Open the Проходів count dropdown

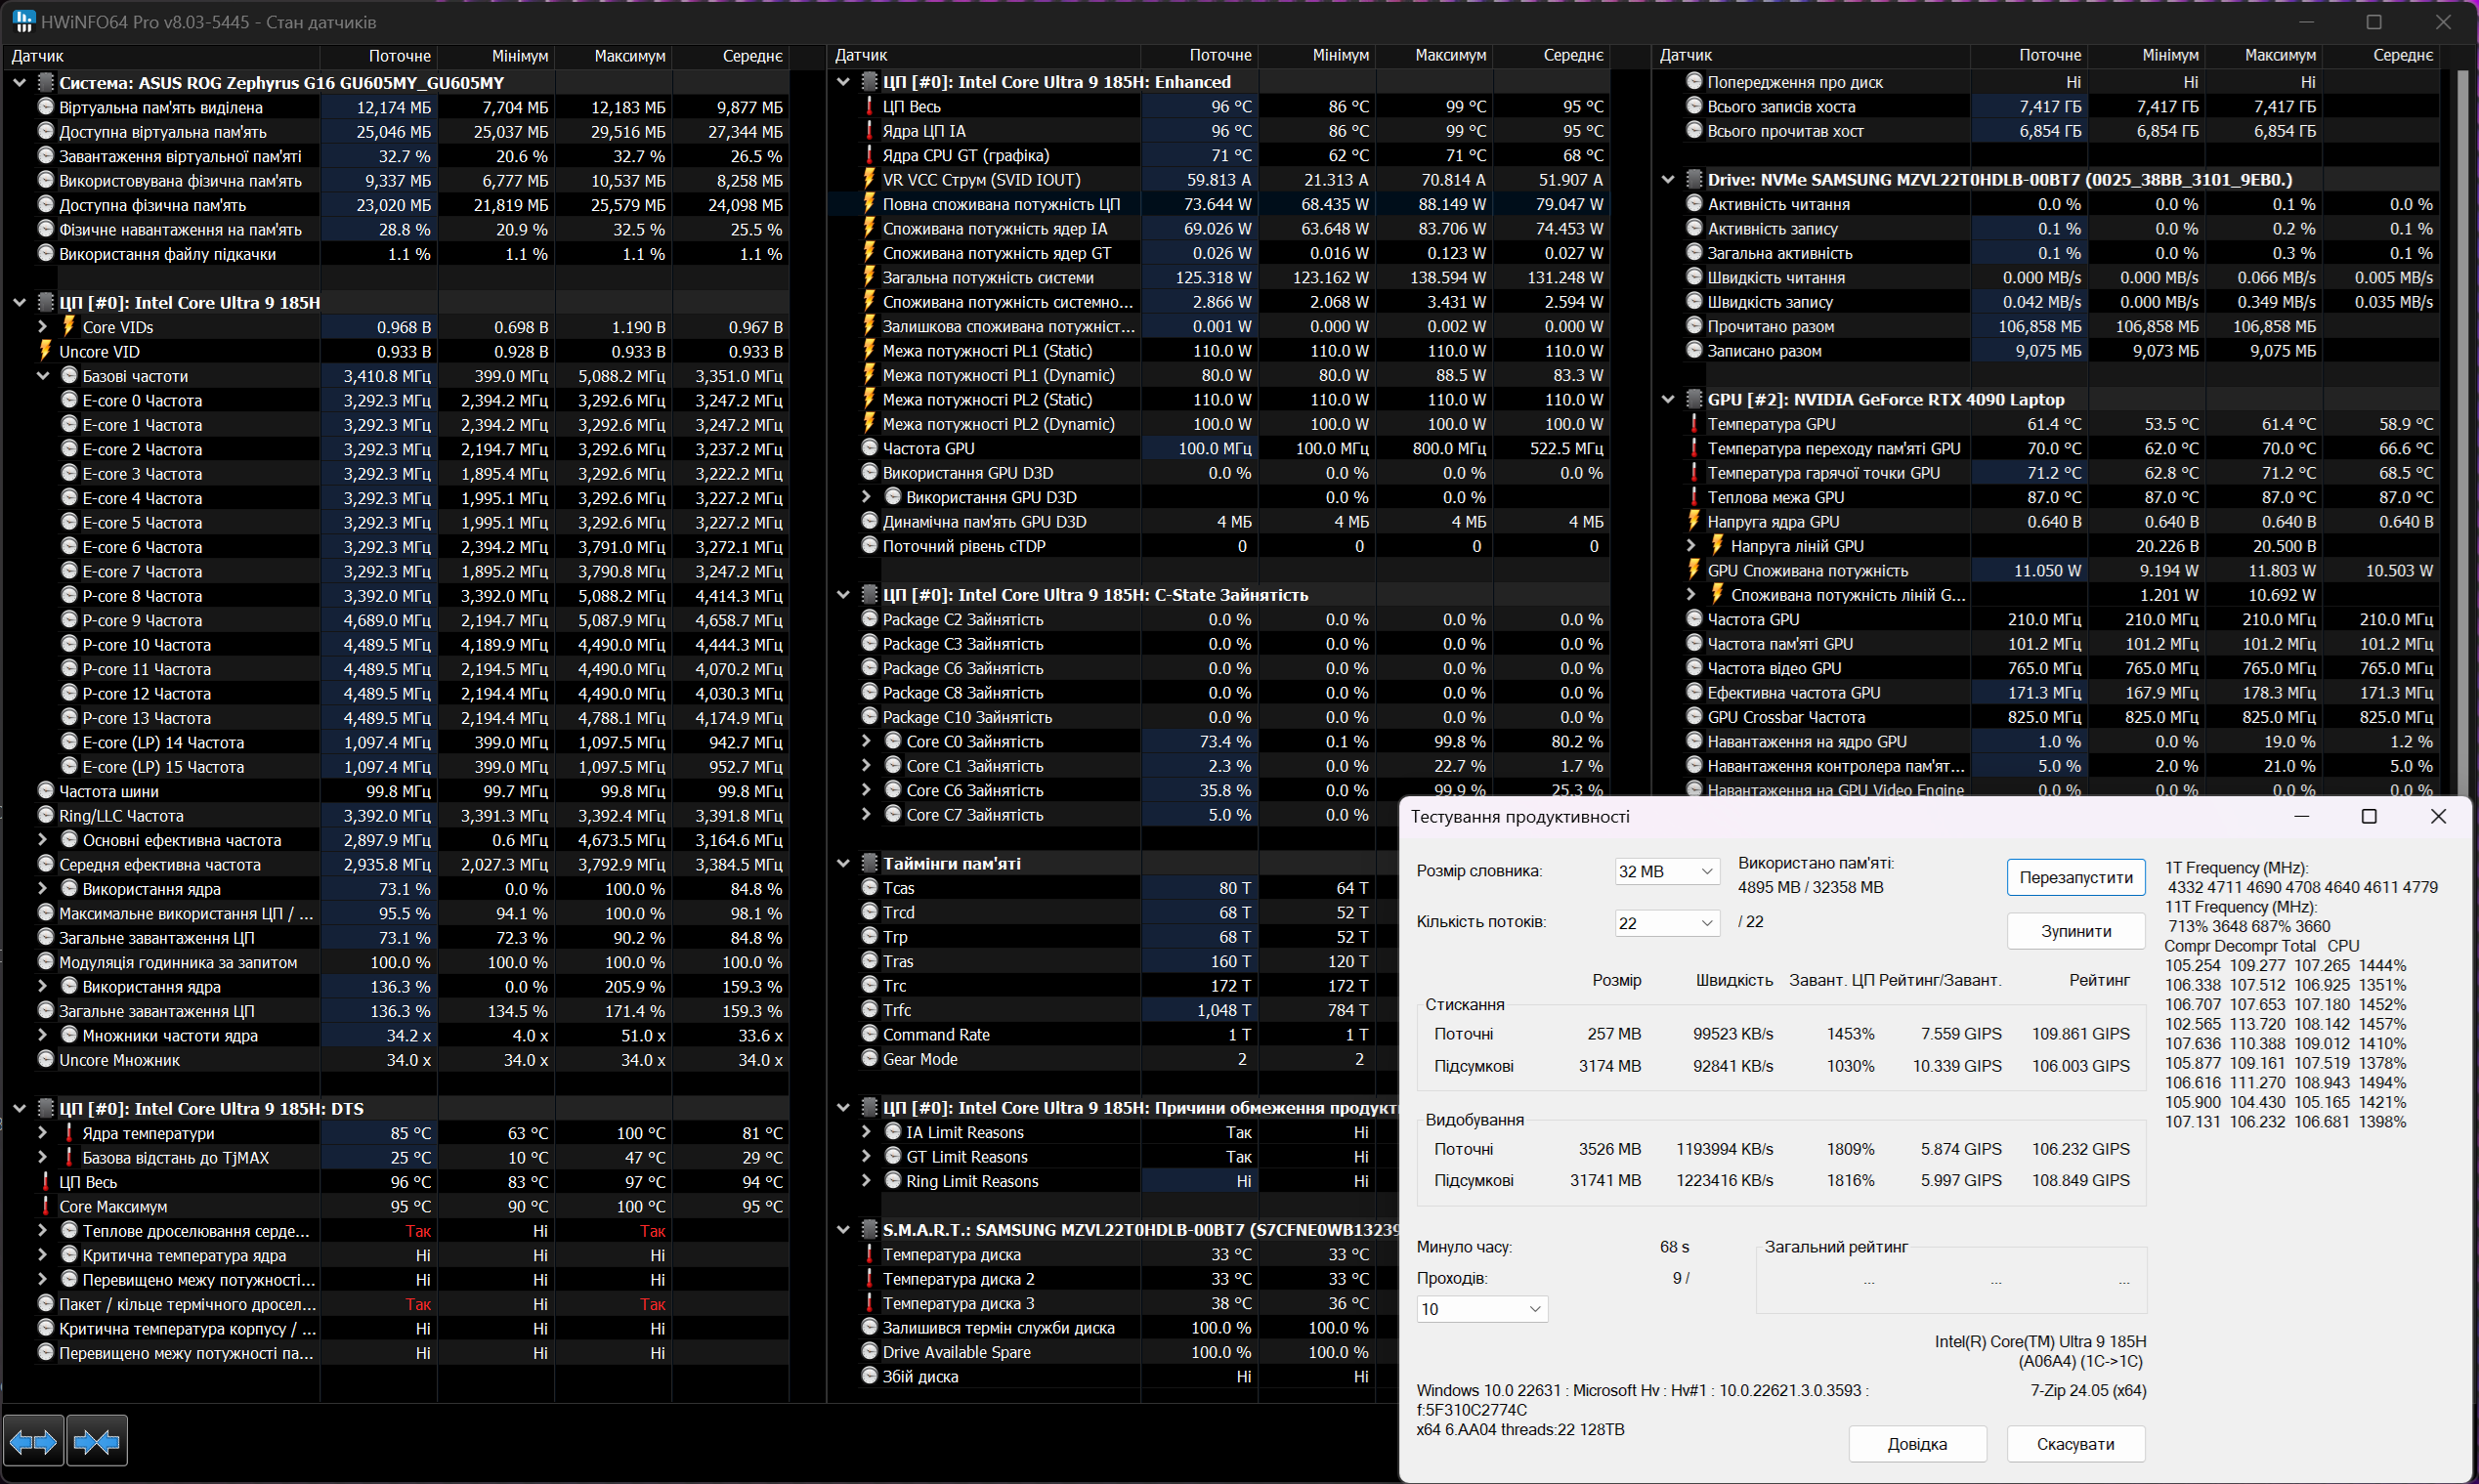coord(1482,1309)
